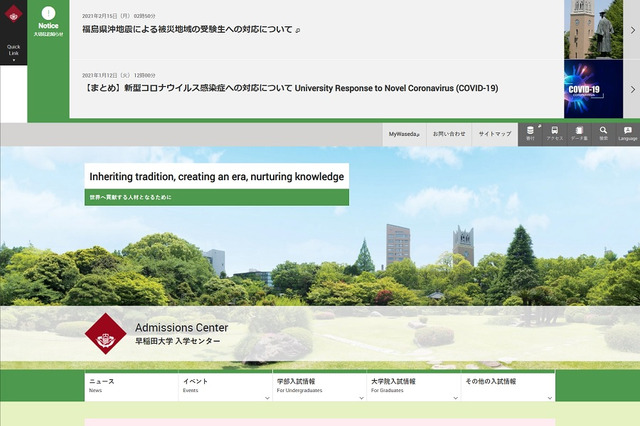The height and width of the screenshot is (426, 640).
Task: Click the 'Inheriting tradition, creating an era' headline
Action: tap(217, 177)
